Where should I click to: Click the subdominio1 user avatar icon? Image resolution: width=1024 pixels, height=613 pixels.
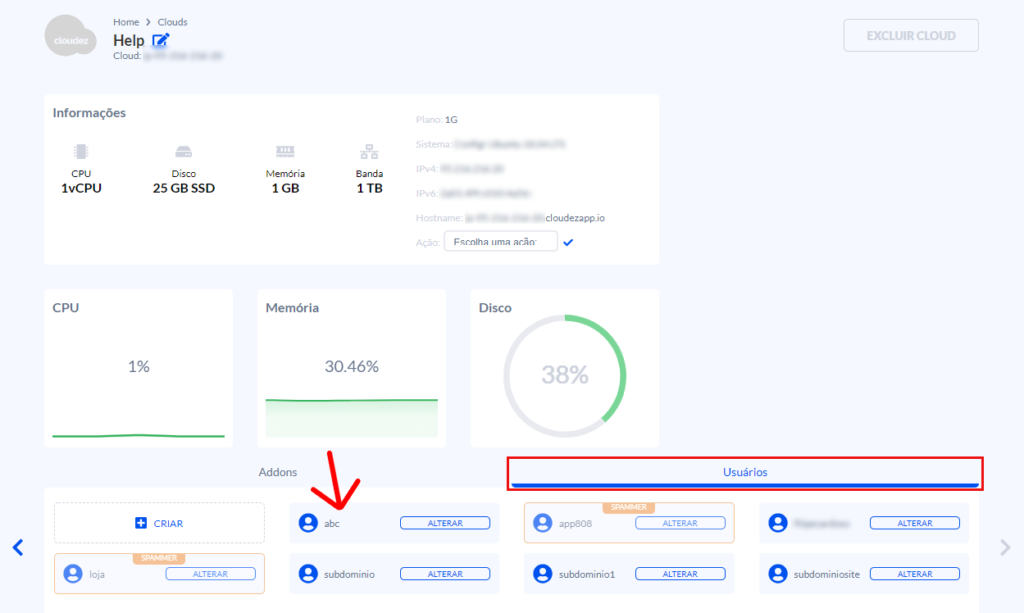543,574
